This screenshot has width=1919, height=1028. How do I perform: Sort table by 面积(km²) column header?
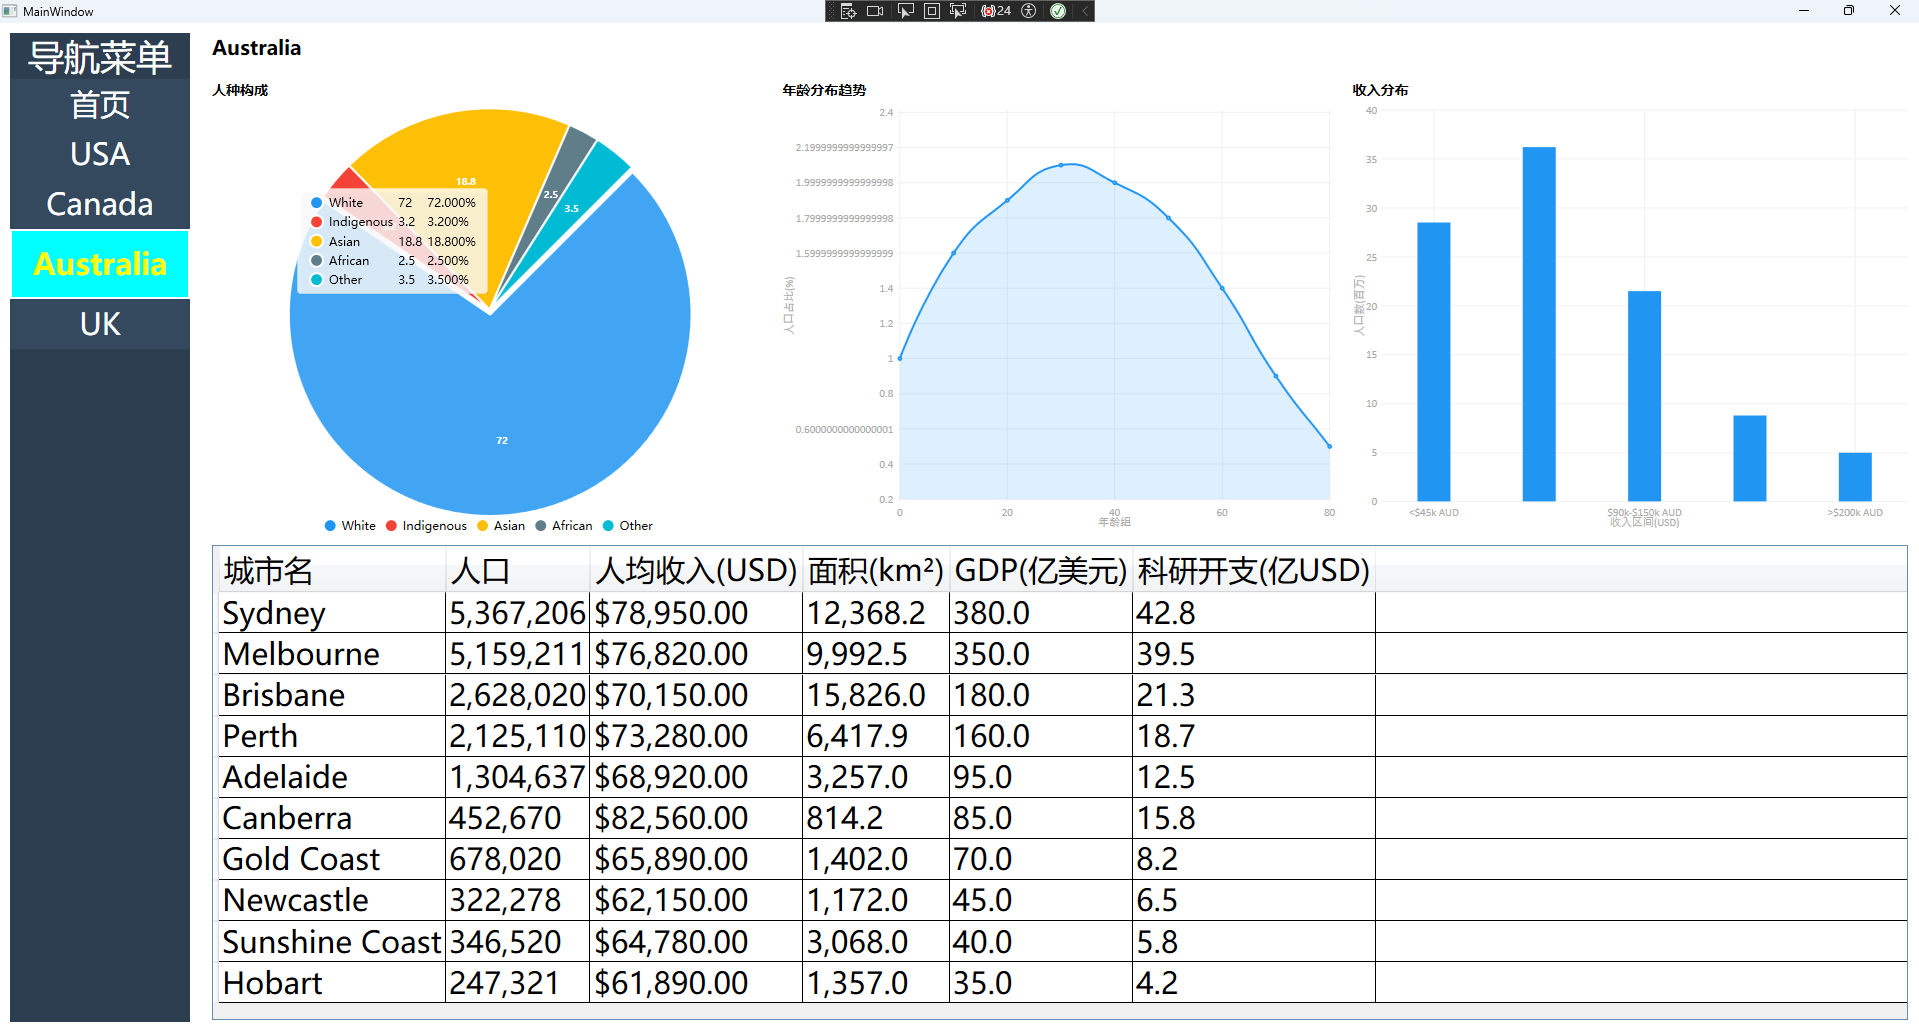[876, 570]
